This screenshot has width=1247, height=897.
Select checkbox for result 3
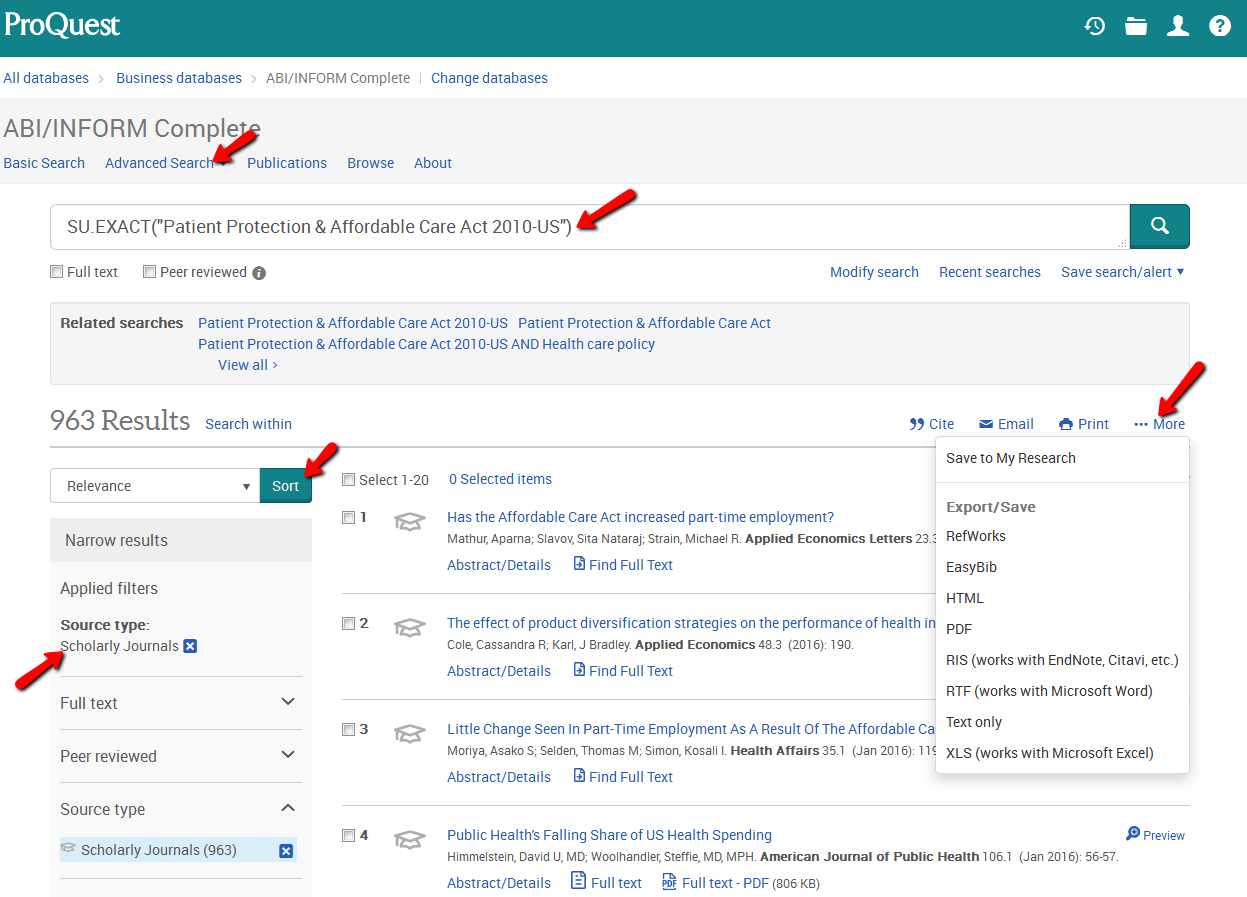[348, 730]
